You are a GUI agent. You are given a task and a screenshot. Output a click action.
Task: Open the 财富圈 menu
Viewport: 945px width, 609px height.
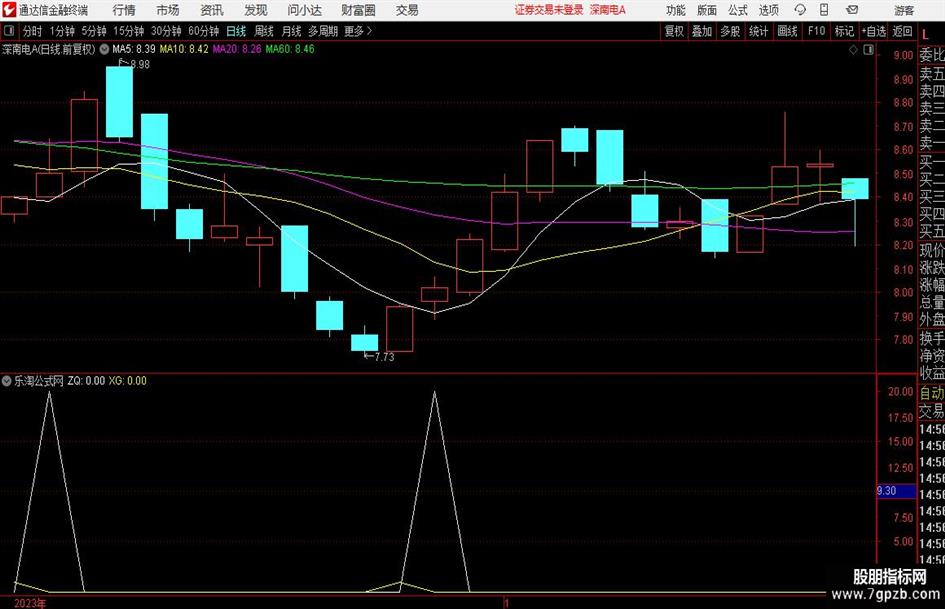(x=358, y=10)
